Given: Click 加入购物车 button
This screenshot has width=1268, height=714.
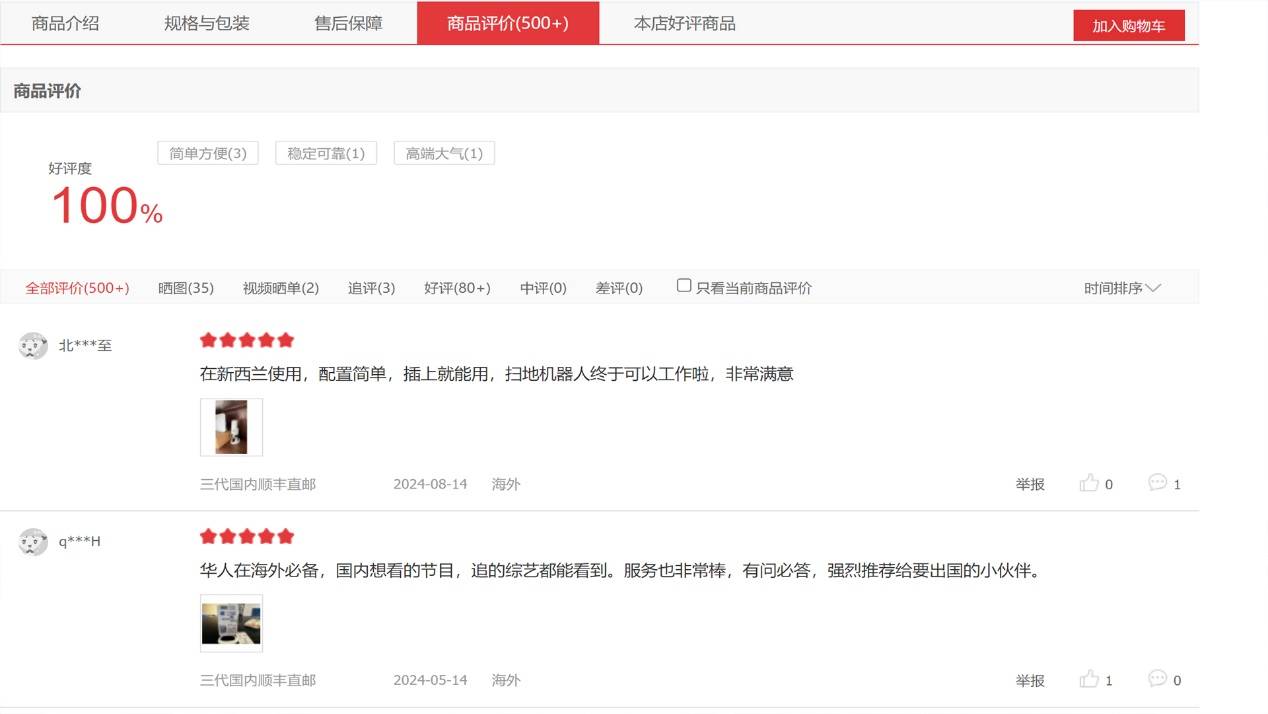Looking at the screenshot, I should click(x=1128, y=26).
